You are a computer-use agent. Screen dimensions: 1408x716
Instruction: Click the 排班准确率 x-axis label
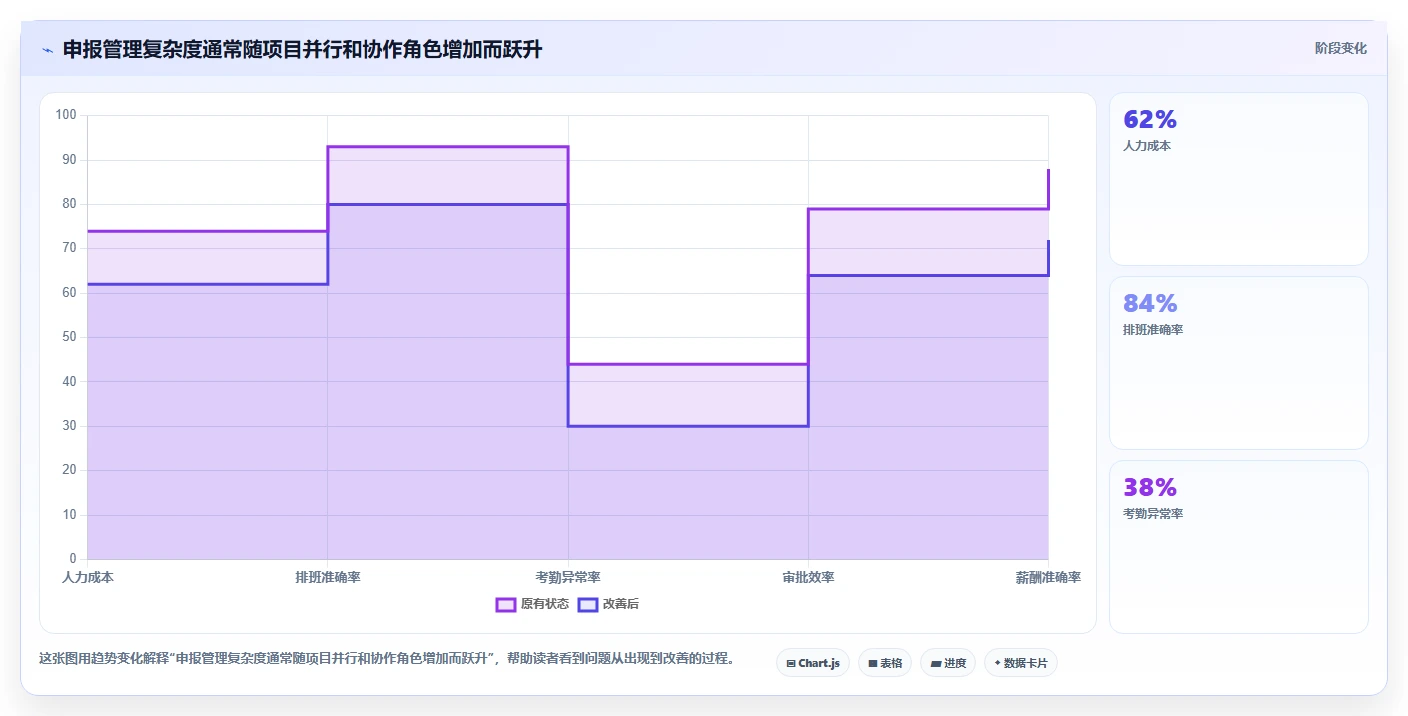click(328, 578)
